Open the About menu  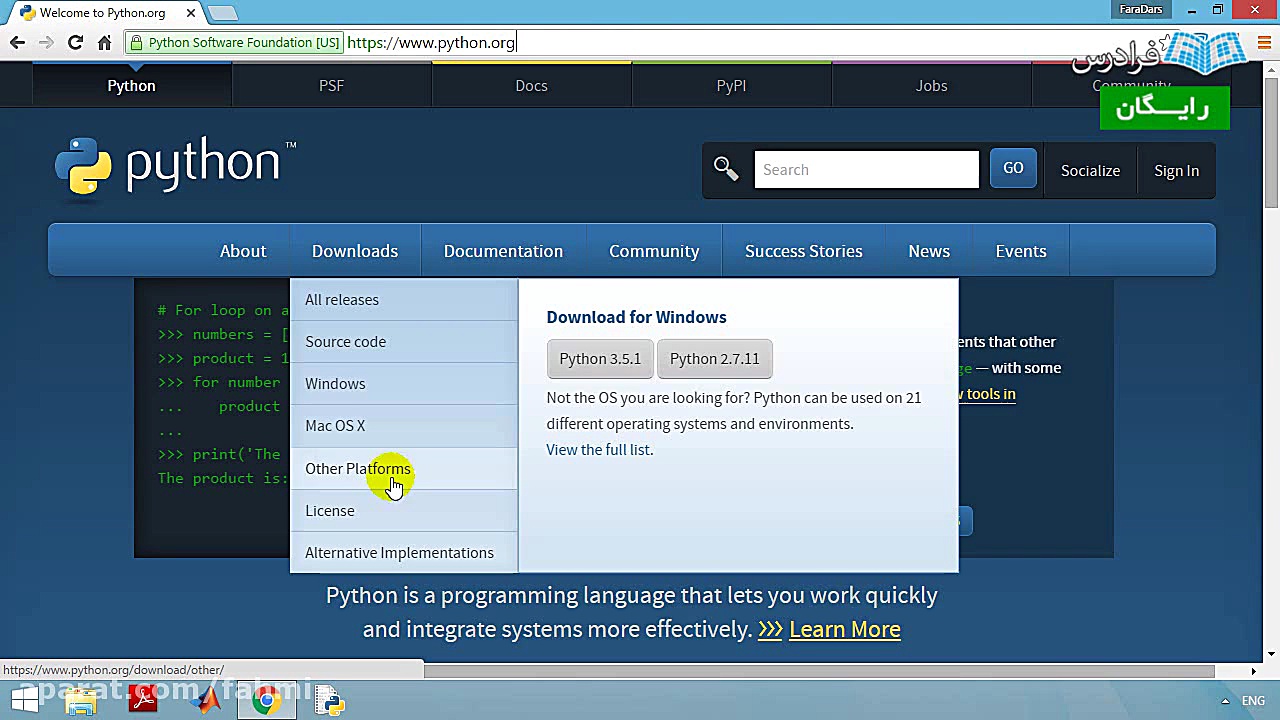point(243,251)
